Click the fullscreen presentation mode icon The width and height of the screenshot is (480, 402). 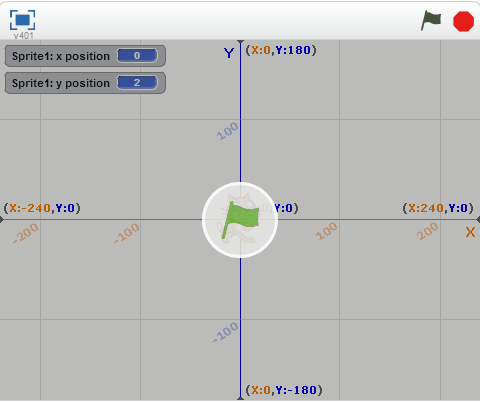pyautogui.click(x=22, y=20)
